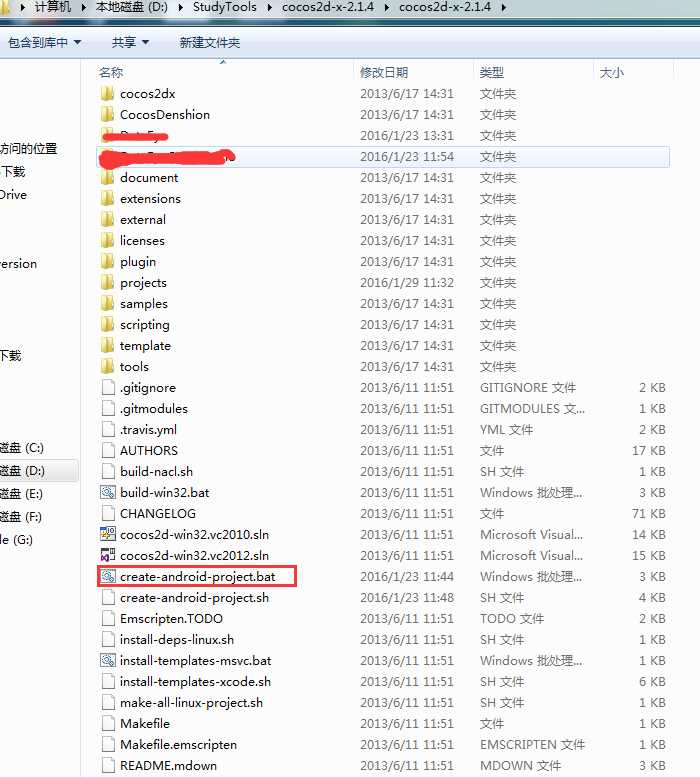Open the cocos2dx folder icon
Viewport: 700px width, 778px height.
point(107,94)
